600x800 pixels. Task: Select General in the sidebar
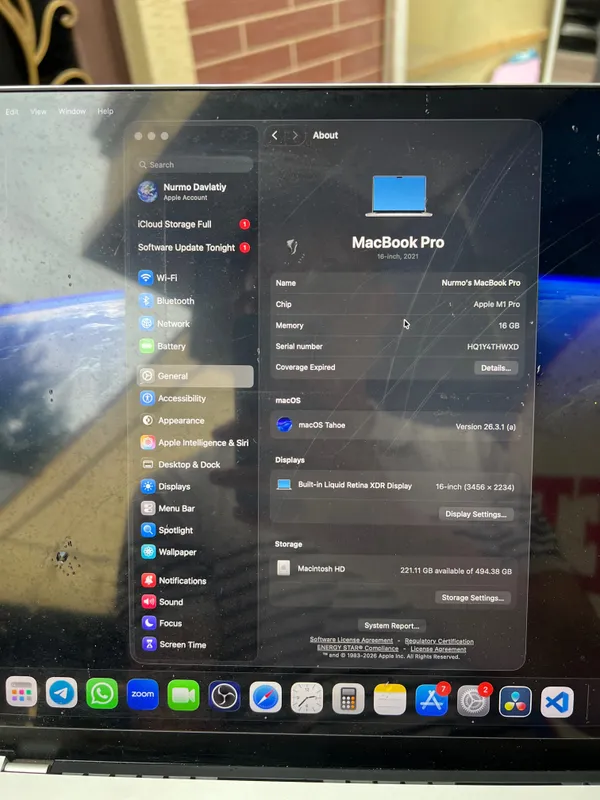[x=195, y=376]
